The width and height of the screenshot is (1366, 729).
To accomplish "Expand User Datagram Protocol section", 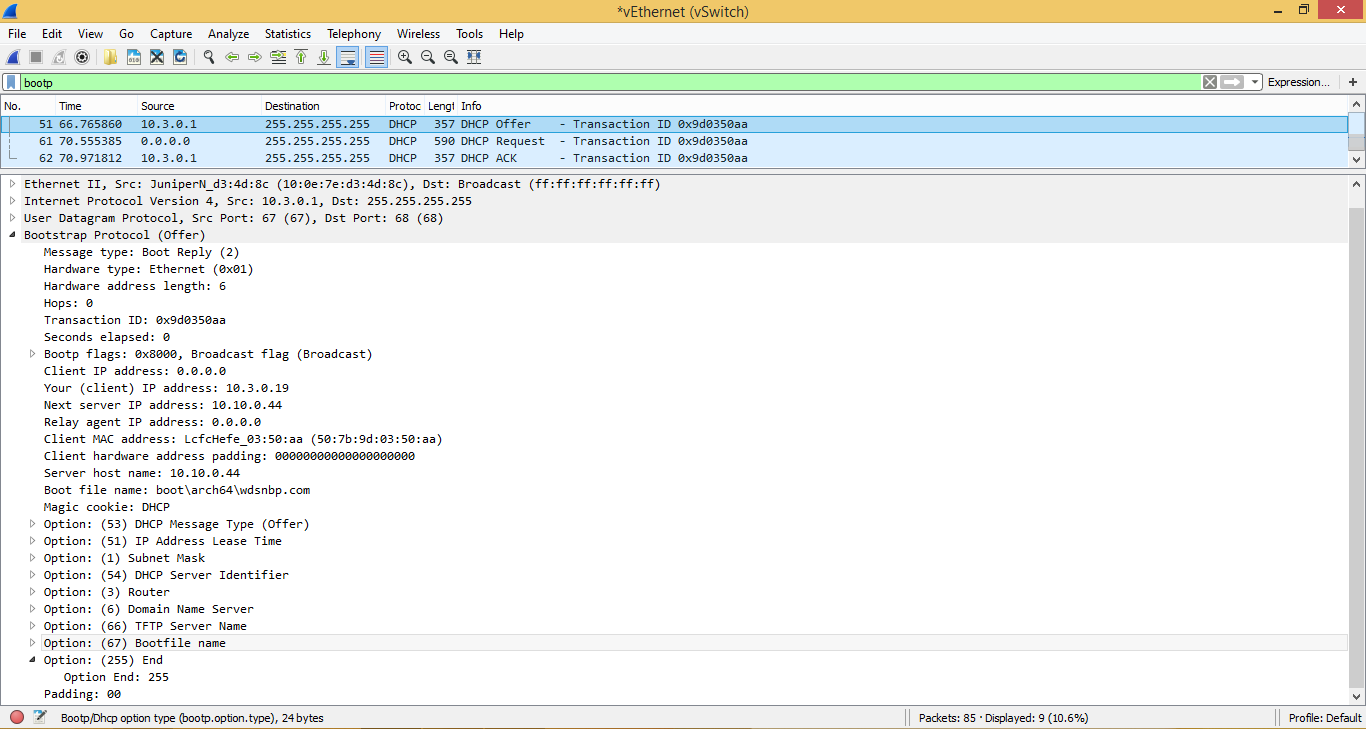I will pos(13,218).
